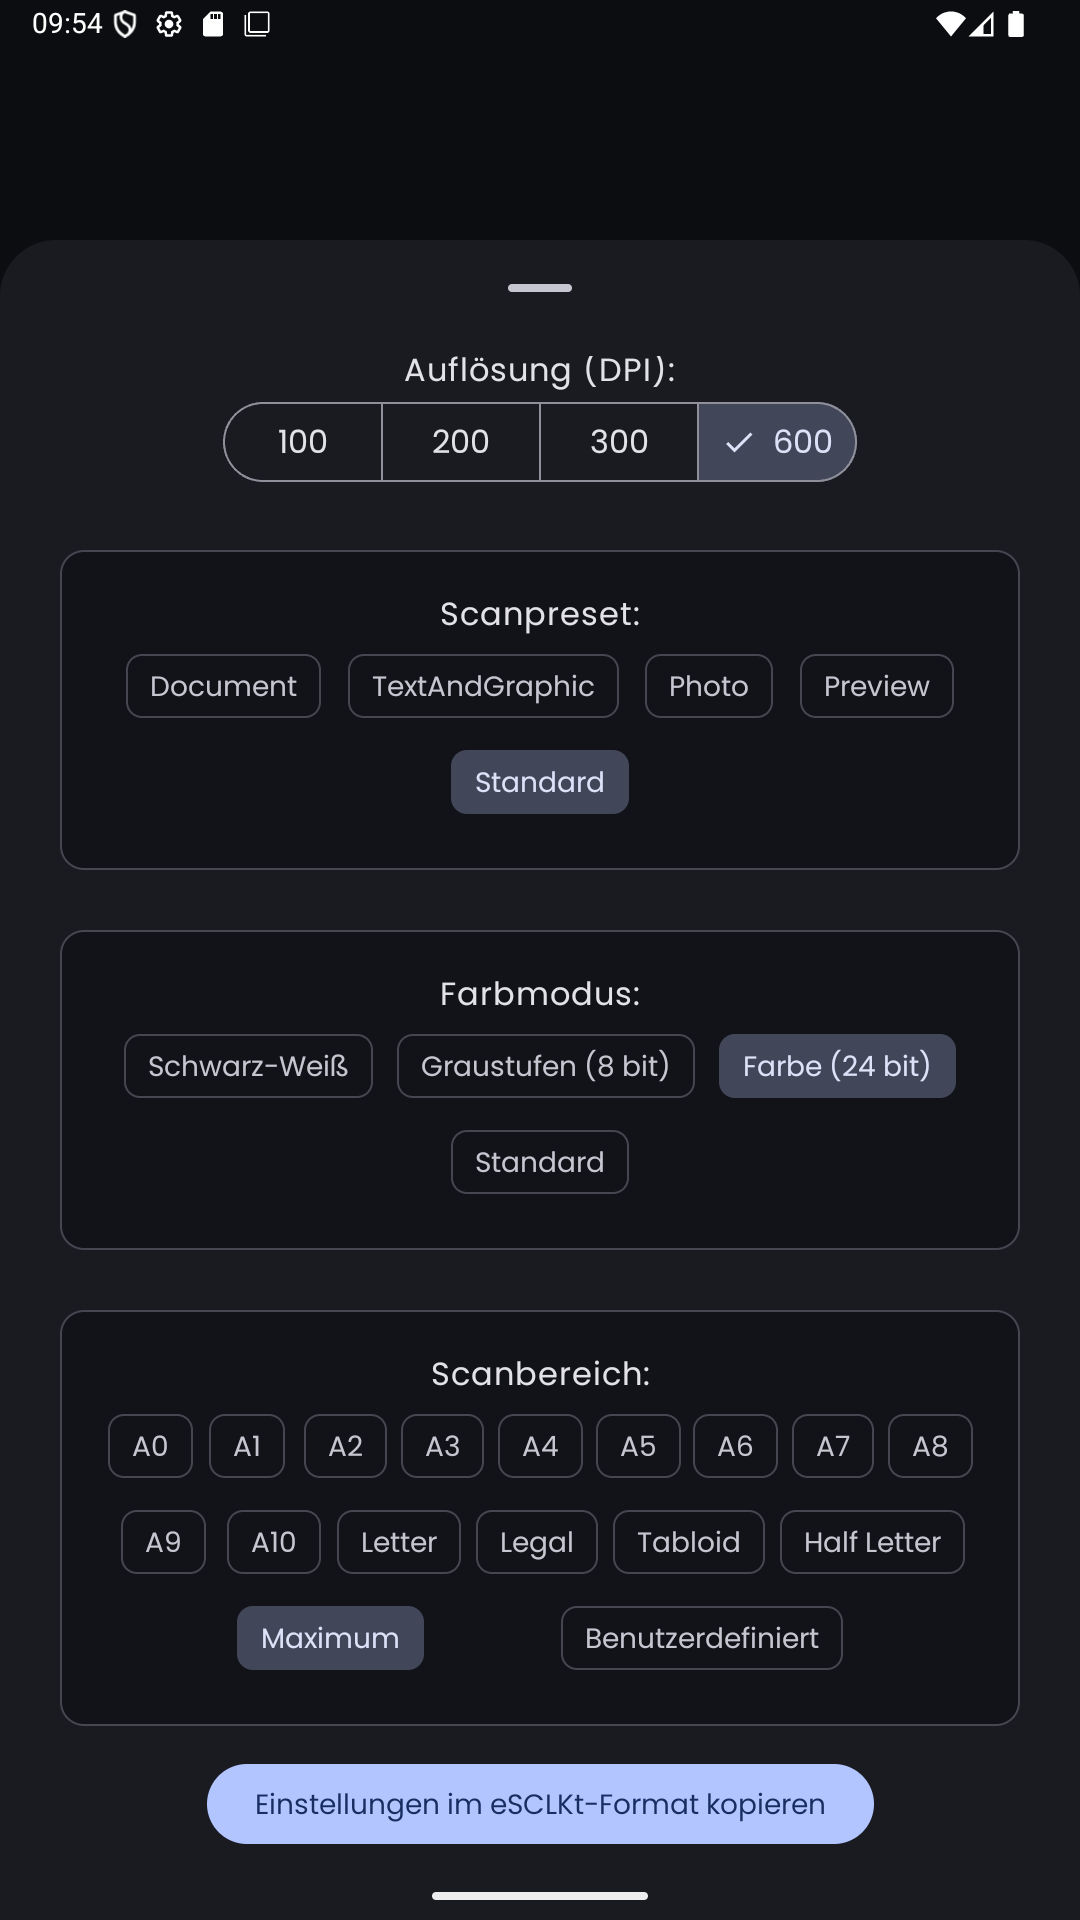Set resolution to 300 DPI
The height and width of the screenshot is (1920, 1080).
pyautogui.click(x=619, y=442)
